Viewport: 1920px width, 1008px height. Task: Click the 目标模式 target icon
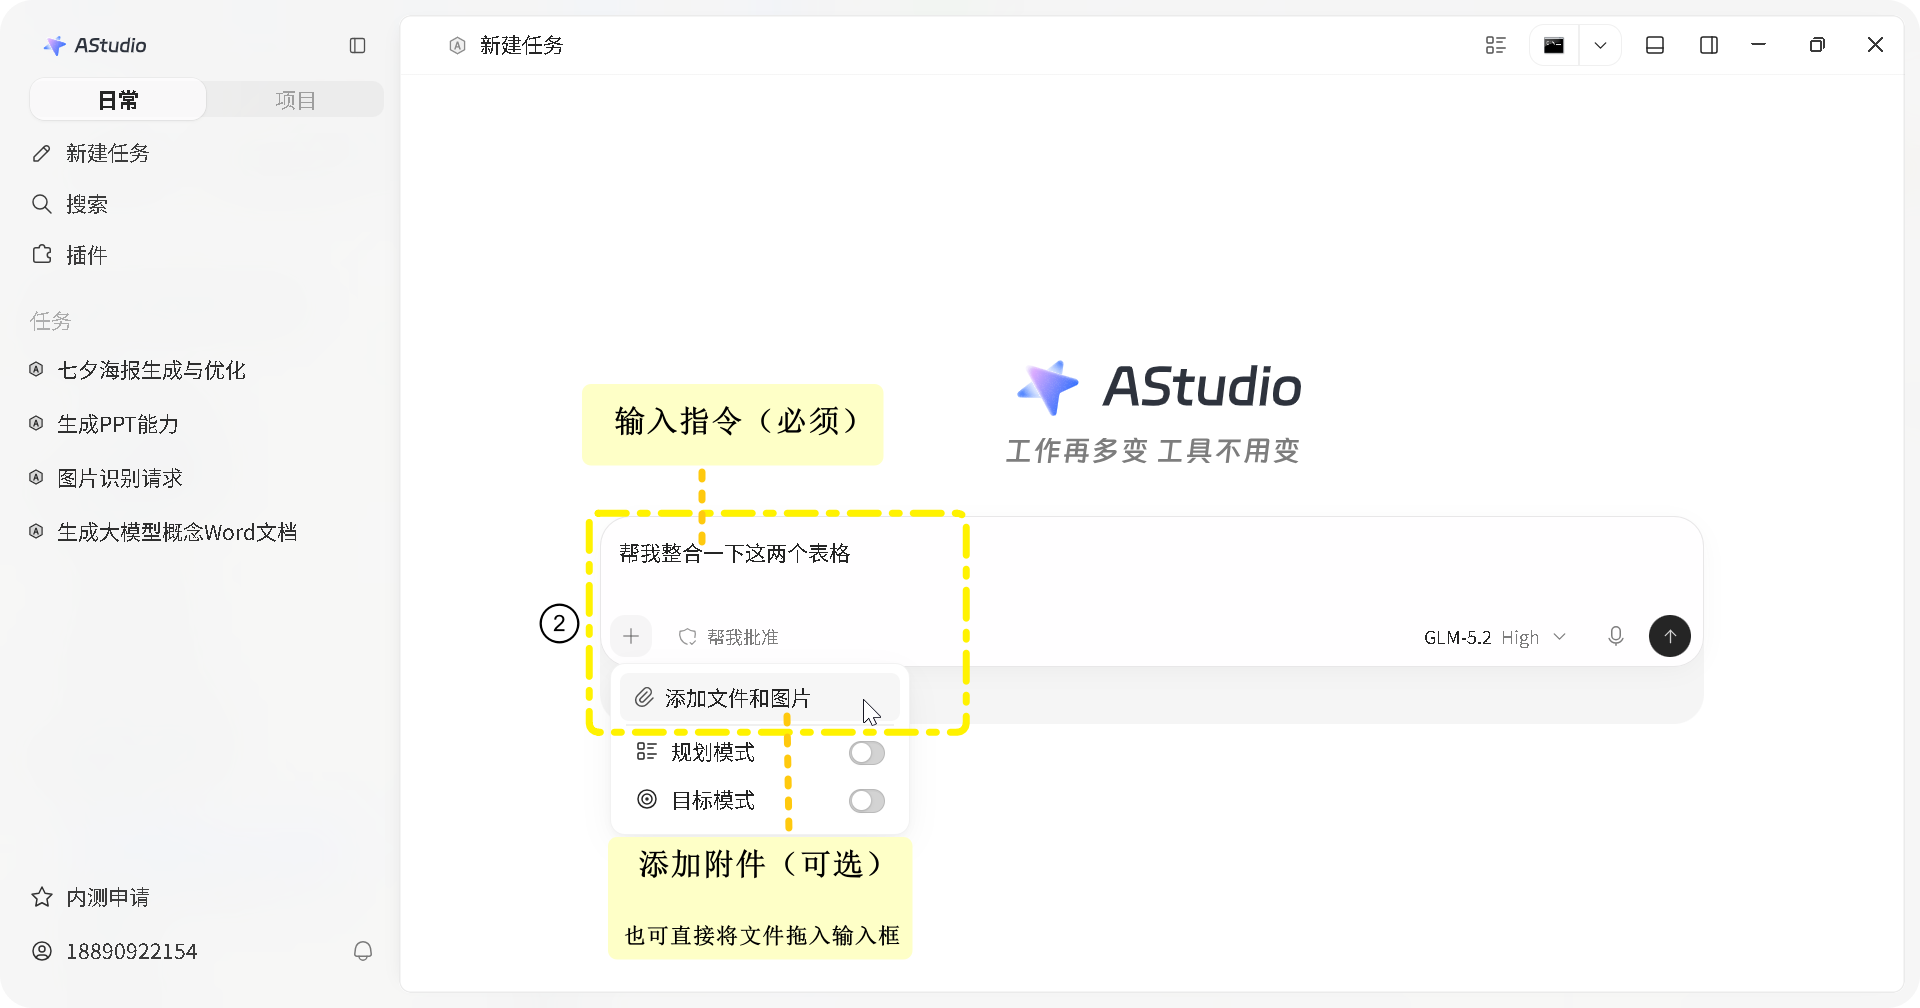point(647,800)
